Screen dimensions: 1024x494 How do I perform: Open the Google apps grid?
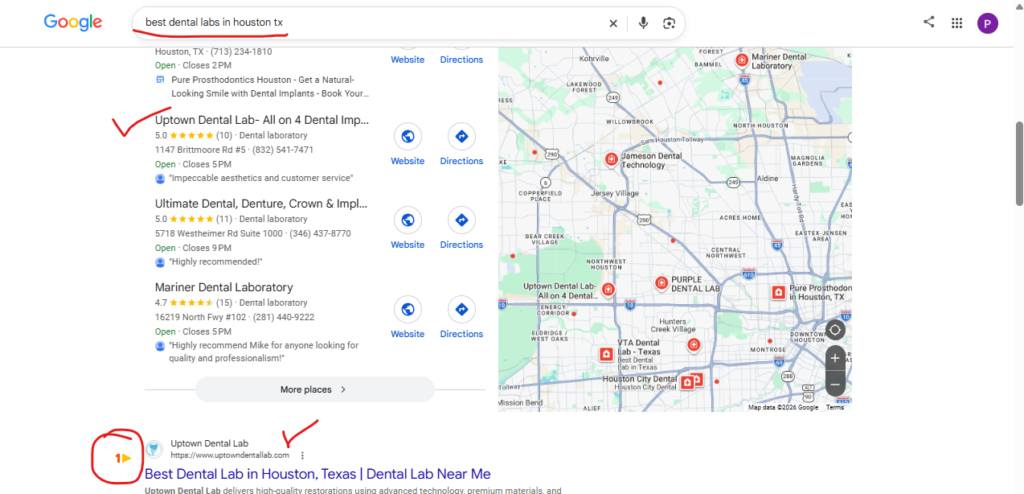tap(957, 23)
